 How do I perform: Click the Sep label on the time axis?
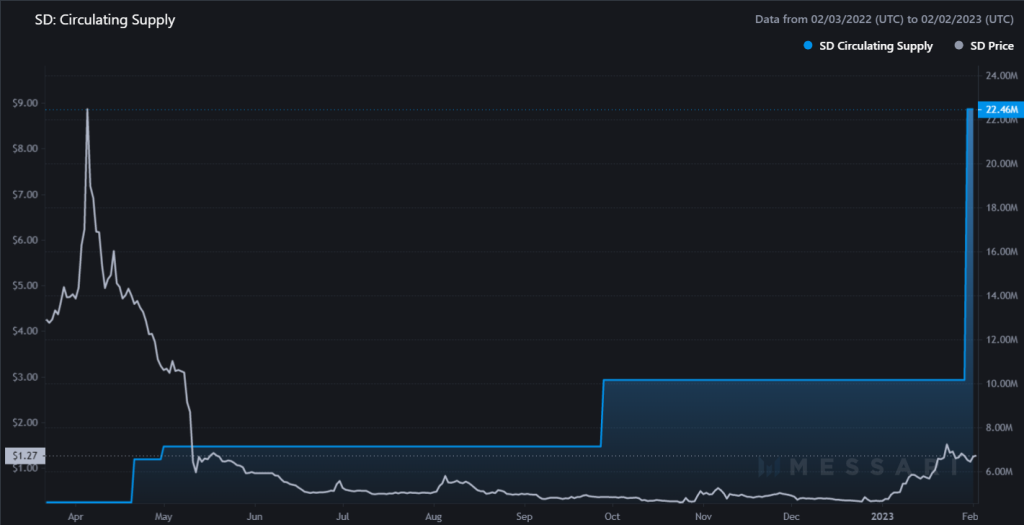pyautogui.click(x=524, y=516)
